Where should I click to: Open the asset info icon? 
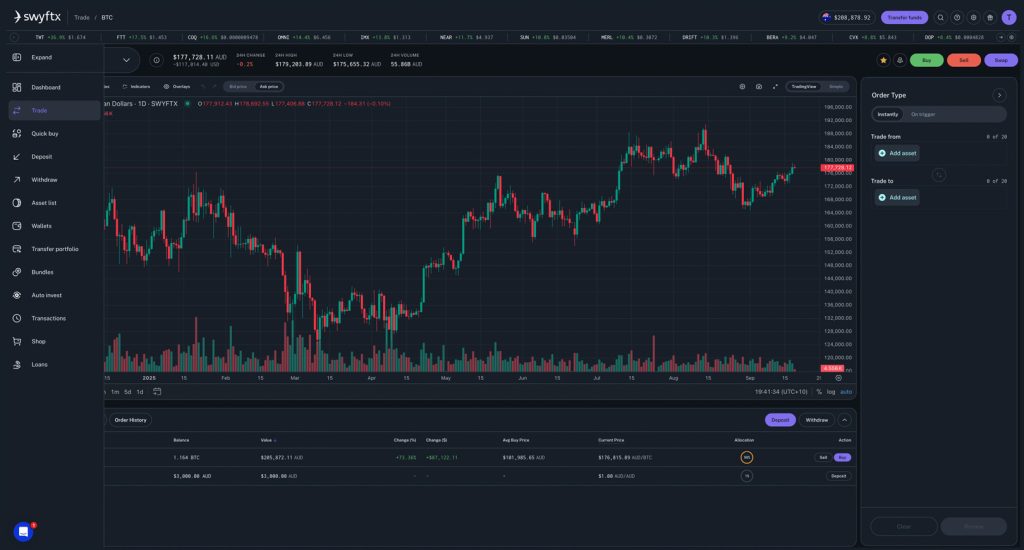[157, 60]
